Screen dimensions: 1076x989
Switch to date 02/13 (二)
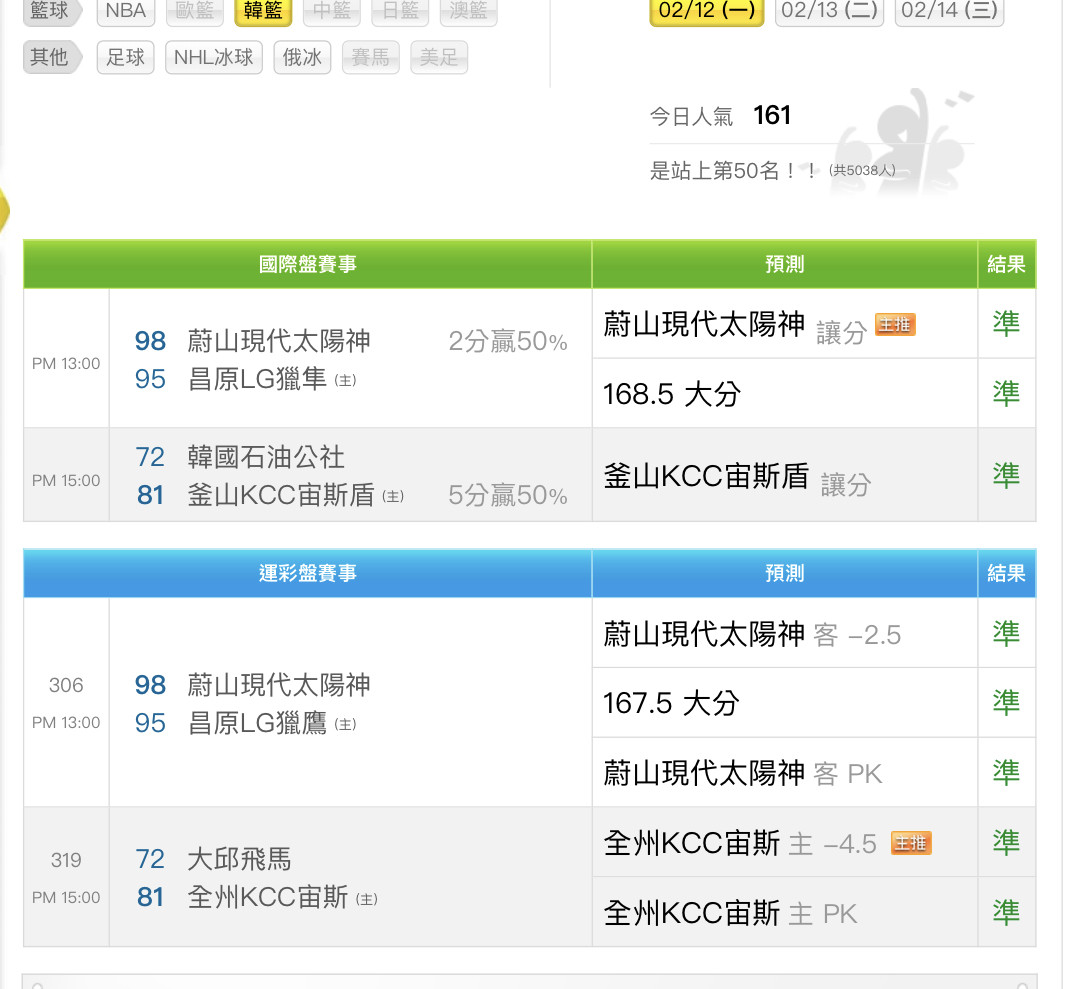point(830,11)
